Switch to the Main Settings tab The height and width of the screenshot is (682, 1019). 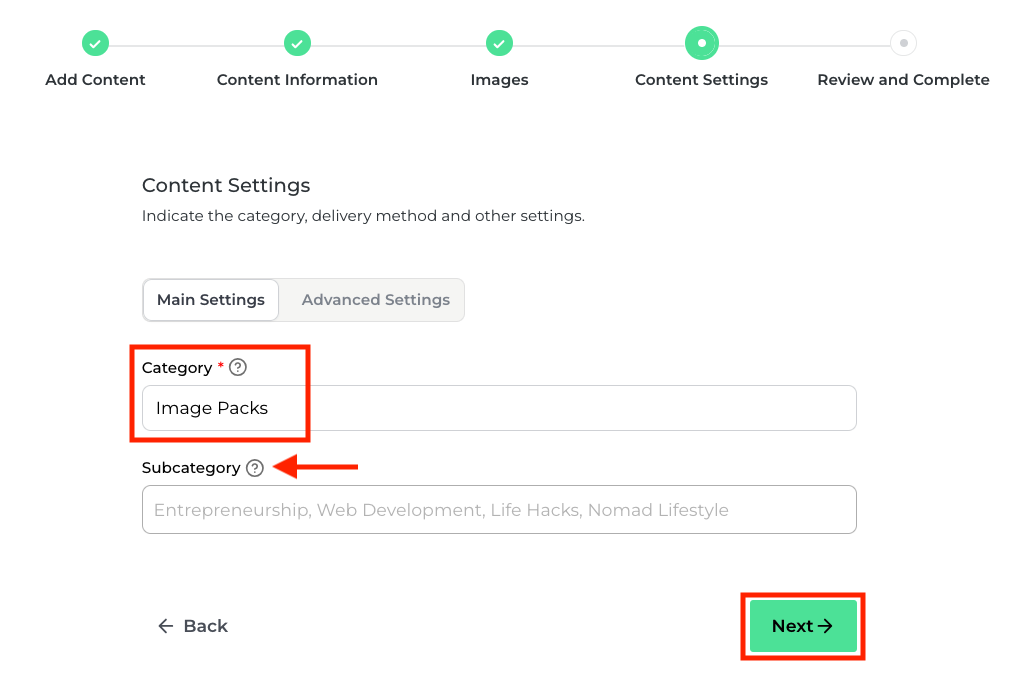(211, 300)
